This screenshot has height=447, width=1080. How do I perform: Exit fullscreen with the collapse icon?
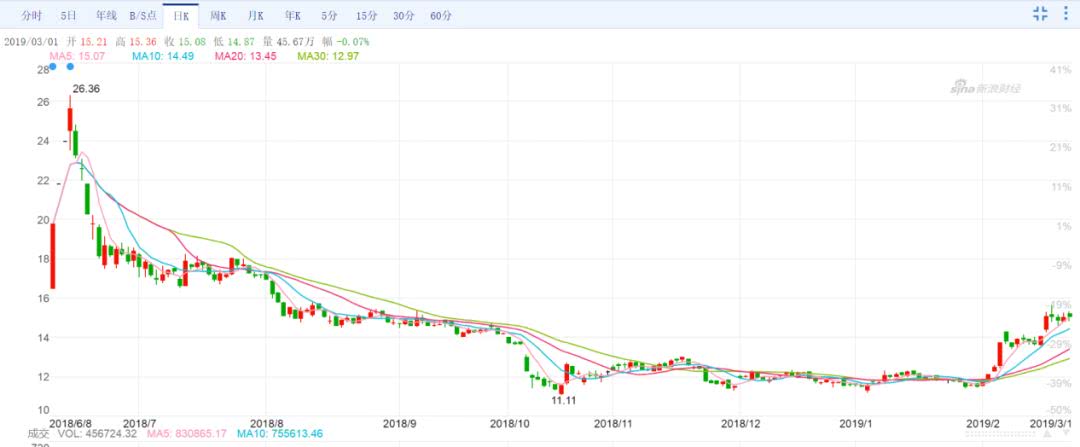click(x=1040, y=13)
